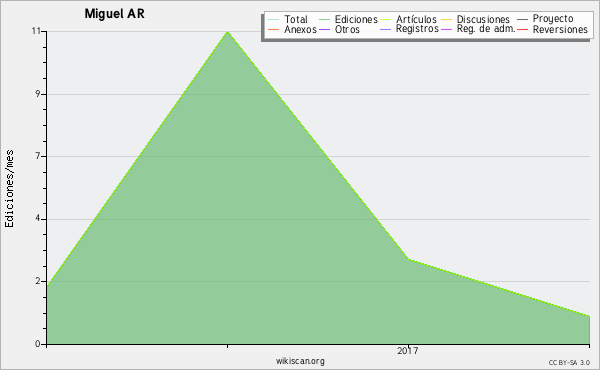Click the Artículos legend entry
The height and width of the screenshot is (370, 600).
(x=408, y=19)
